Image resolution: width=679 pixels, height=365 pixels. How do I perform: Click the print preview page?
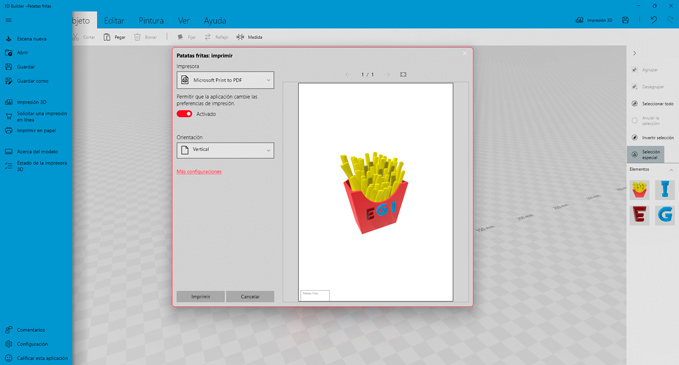coord(375,192)
